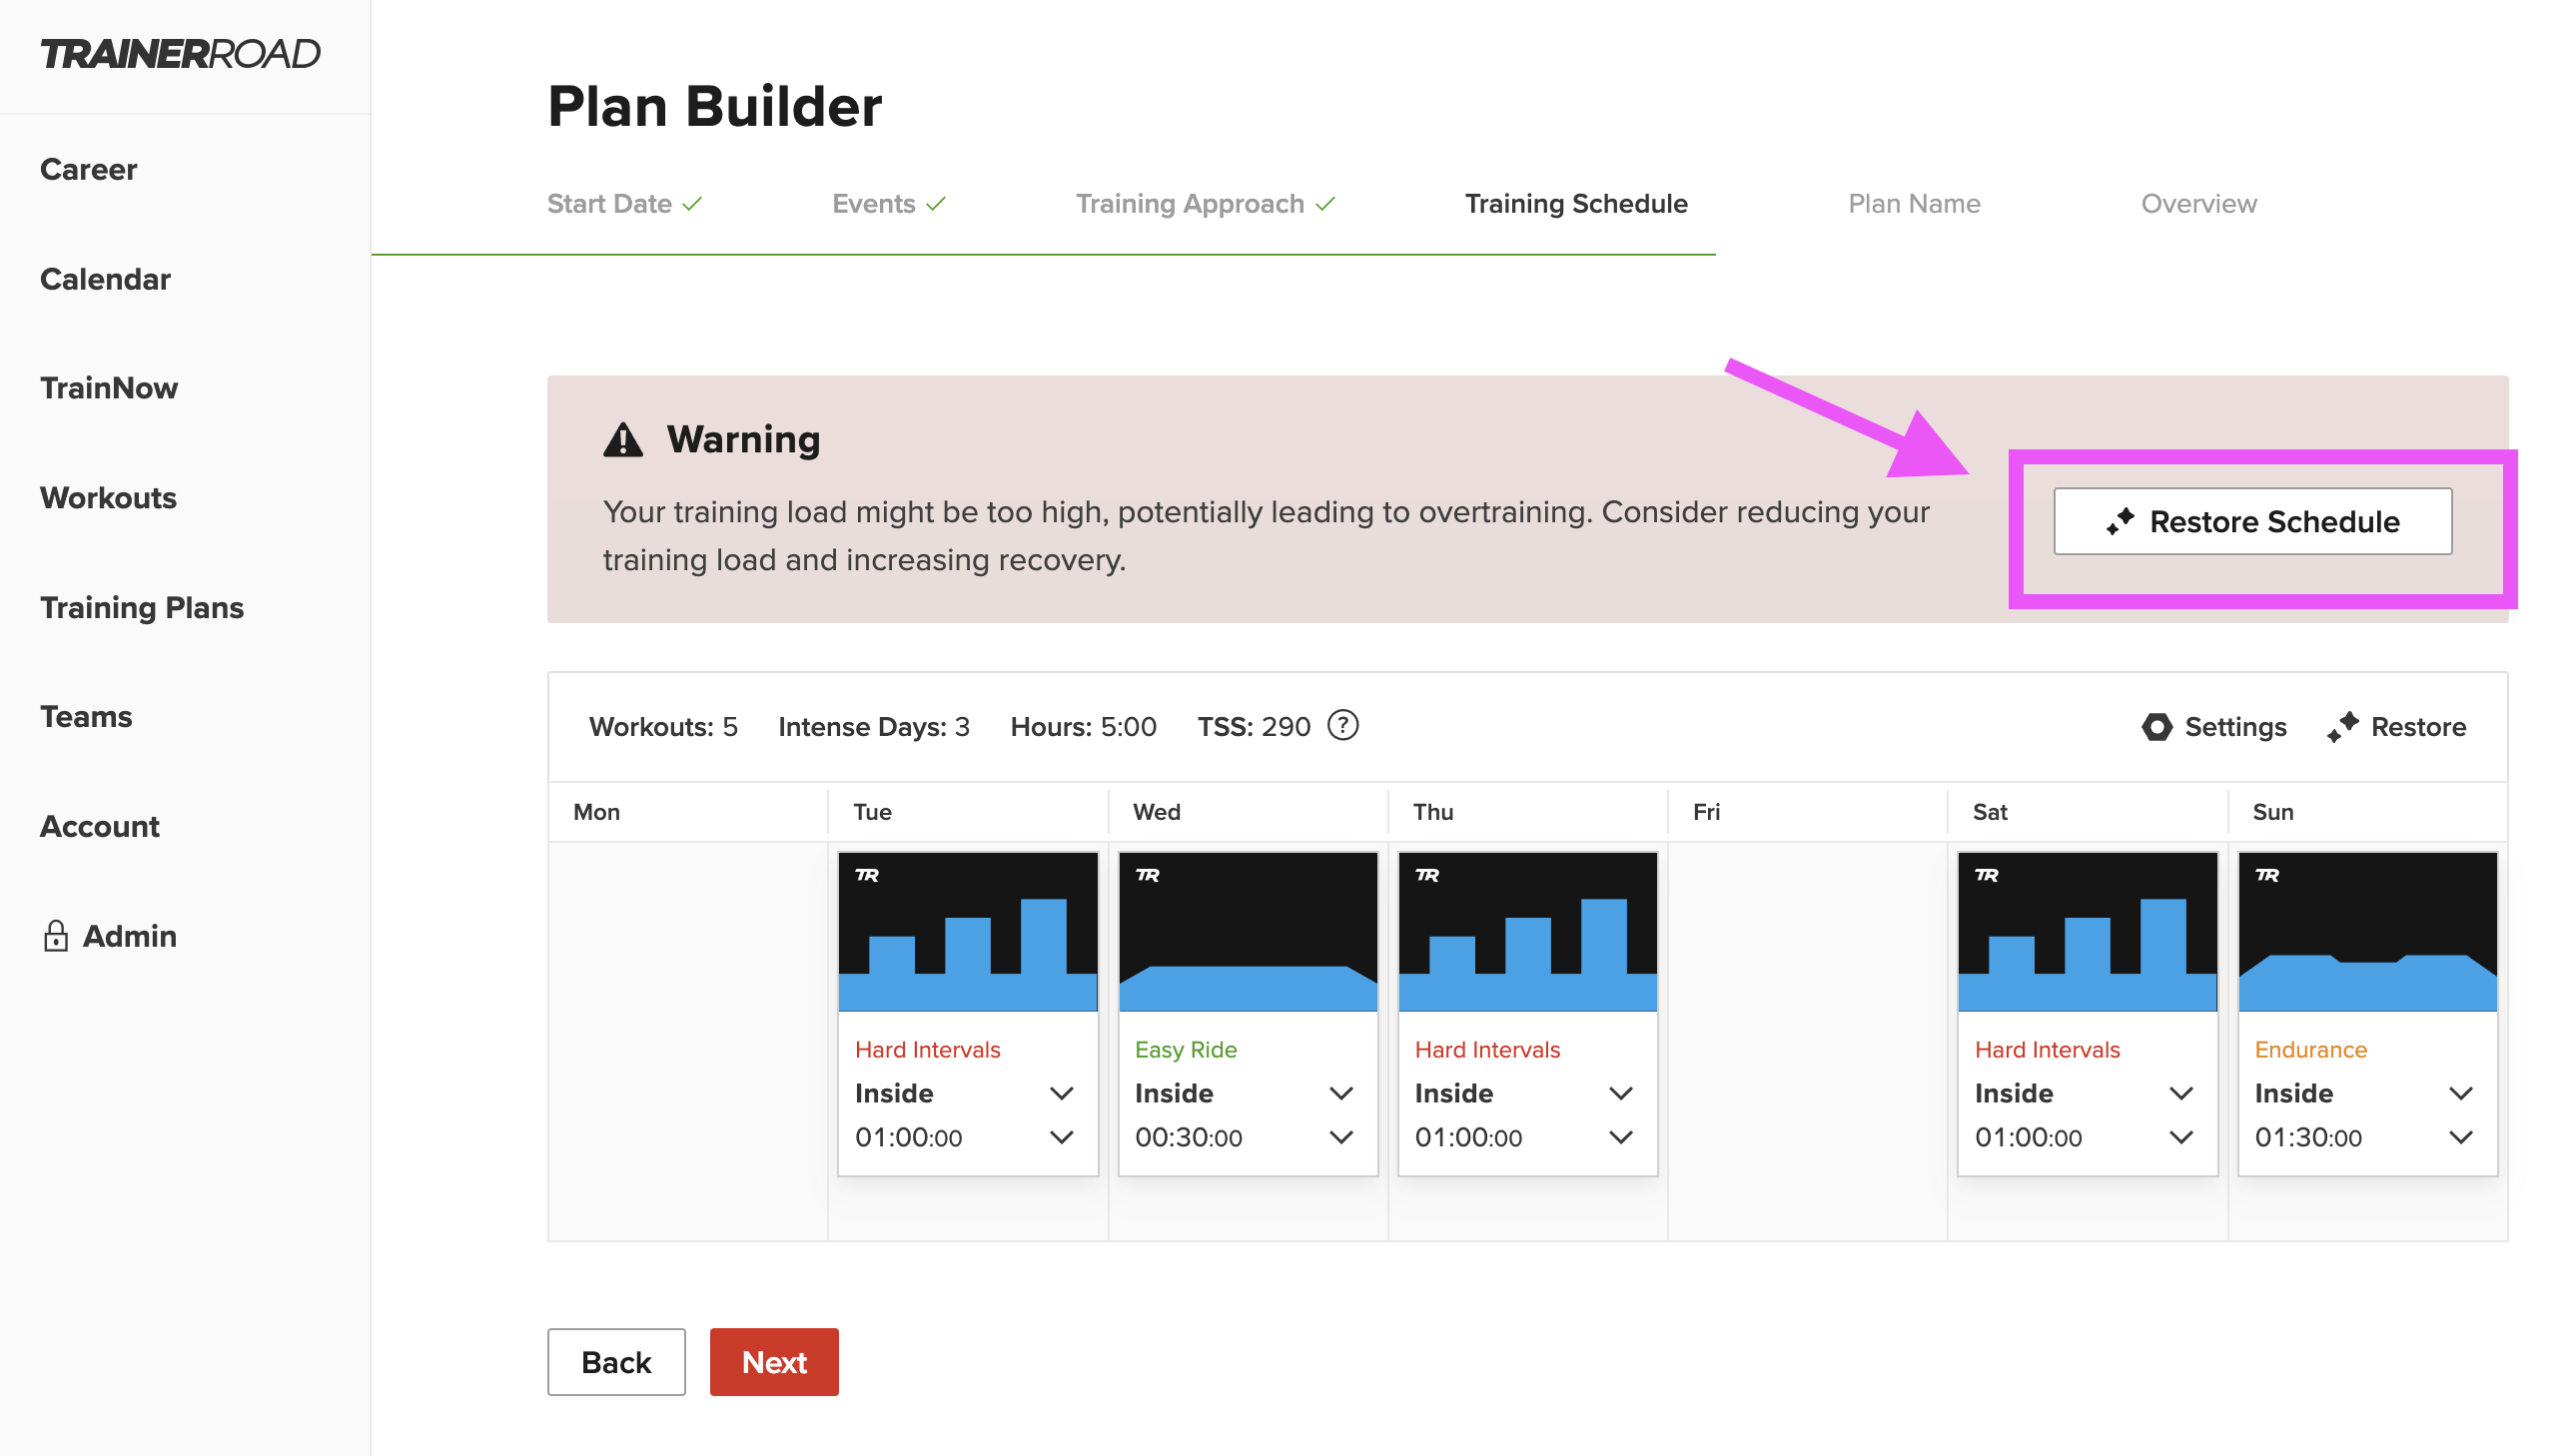Select Sunday's Endurance workout thumbnail

coord(2367,932)
